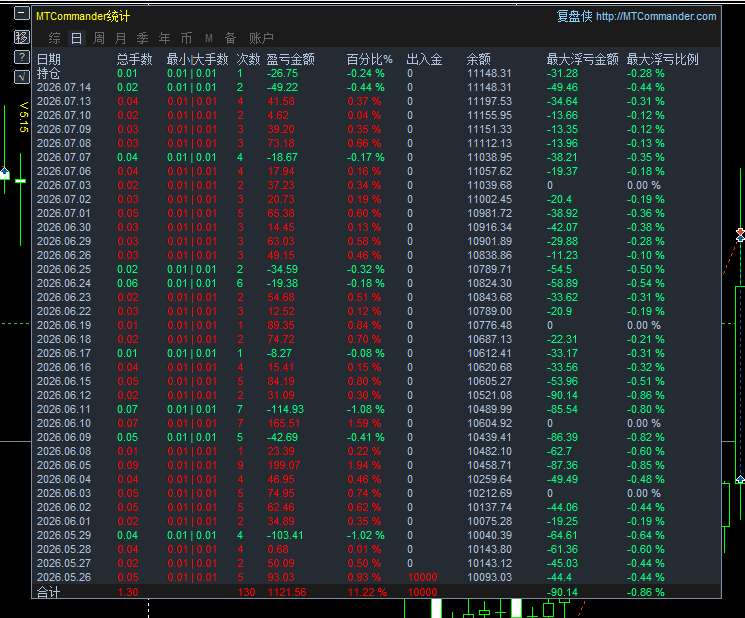Click the checkmark icon in left sidebar
The width and height of the screenshot is (745, 618).
(22, 76)
